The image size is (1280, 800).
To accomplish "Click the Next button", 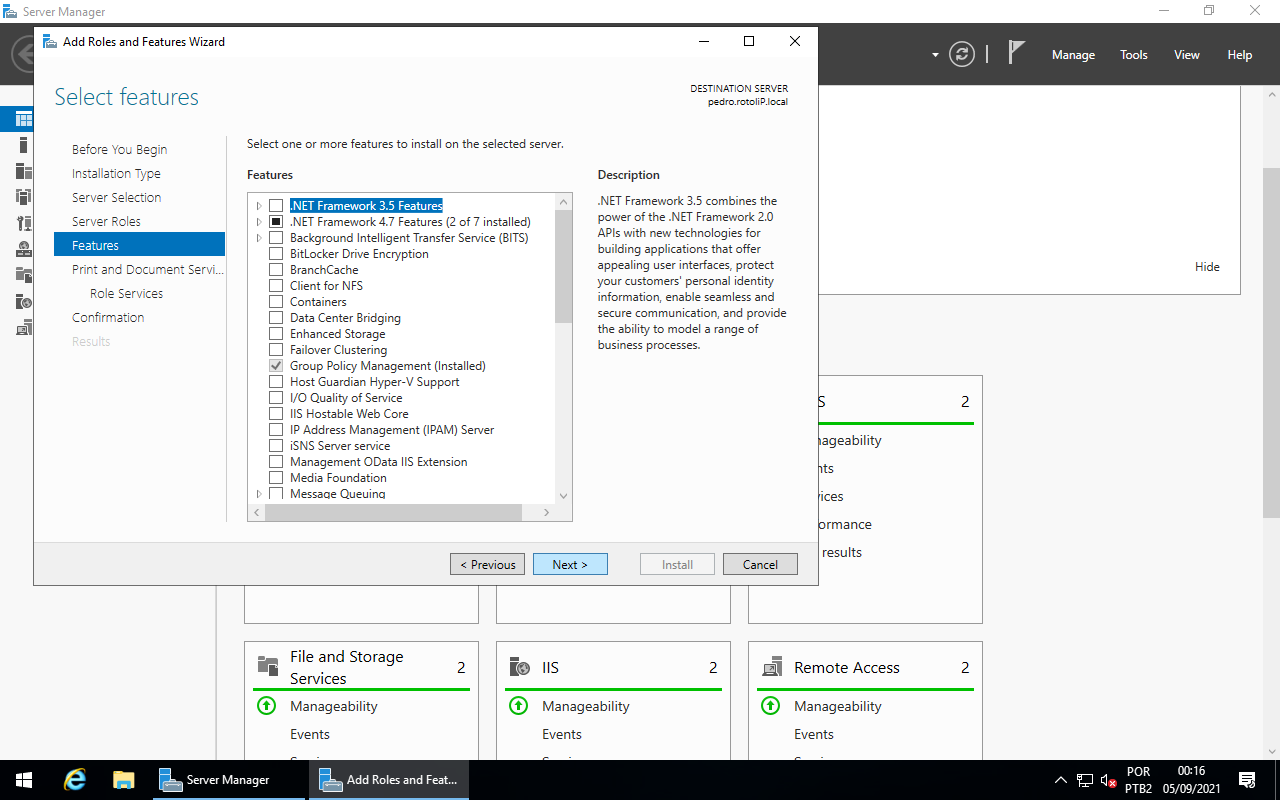I will tap(570, 564).
